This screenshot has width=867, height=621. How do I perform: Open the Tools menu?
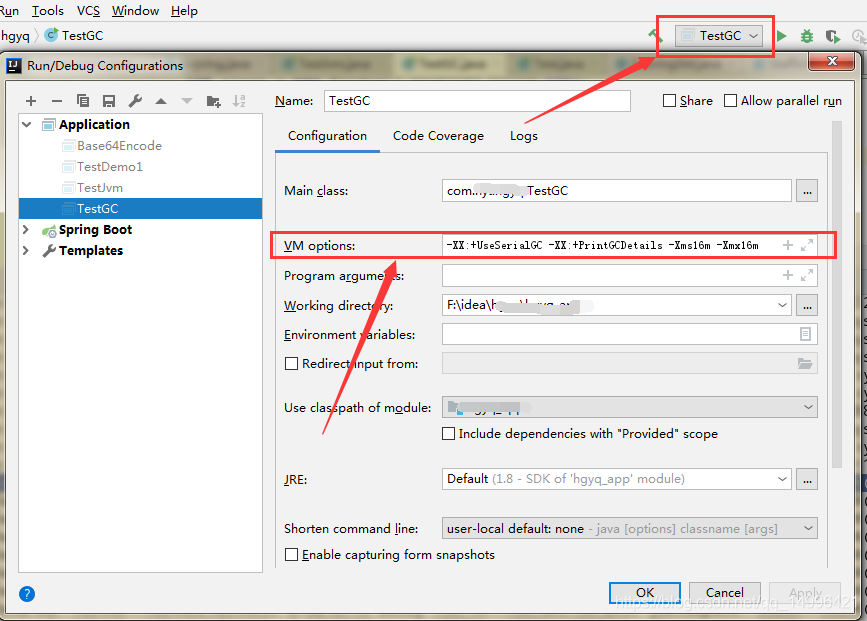click(48, 11)
